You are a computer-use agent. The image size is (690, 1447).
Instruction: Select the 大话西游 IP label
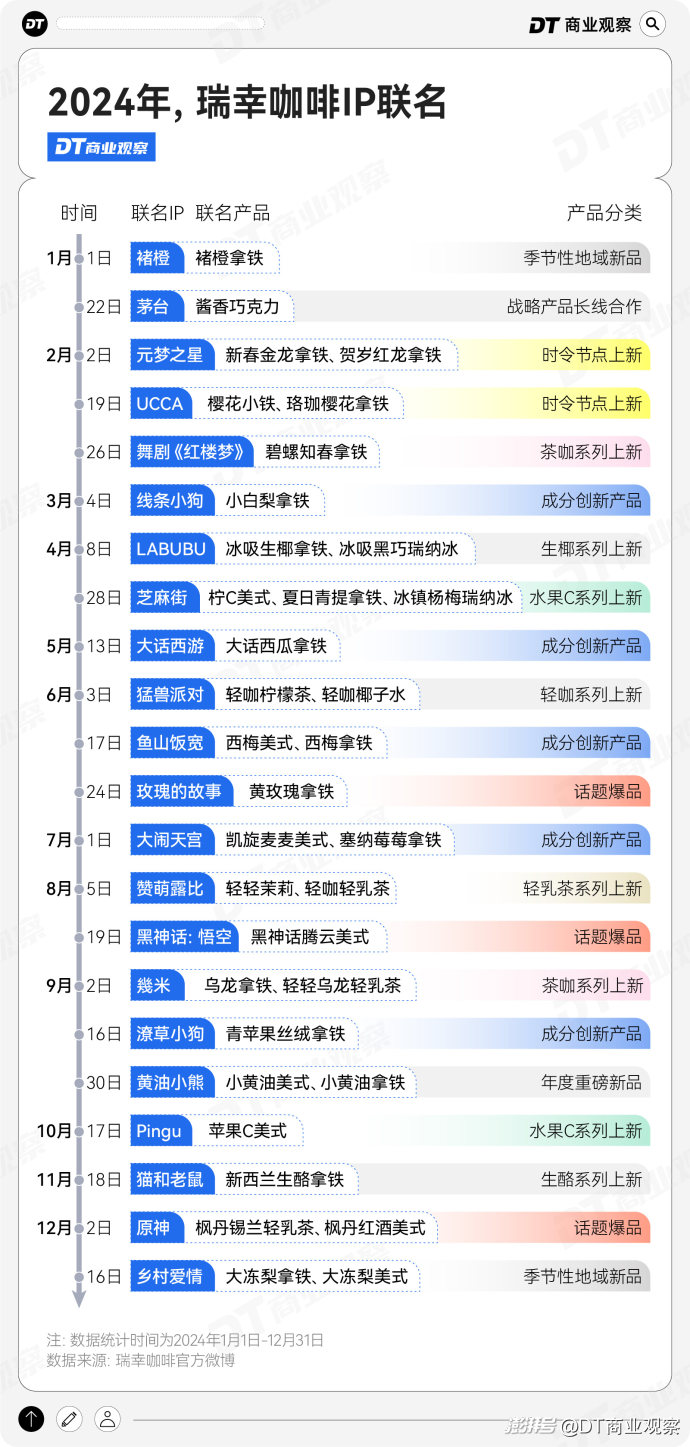[170, 646]
